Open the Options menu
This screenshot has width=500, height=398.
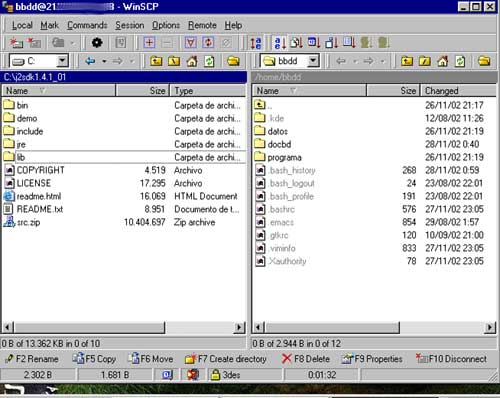point(166,25)
